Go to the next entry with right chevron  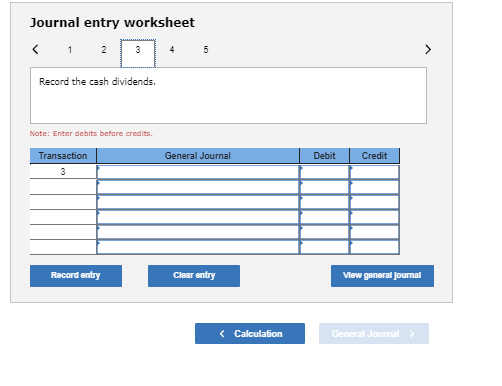pyautogui.click(x=428, y=49)
